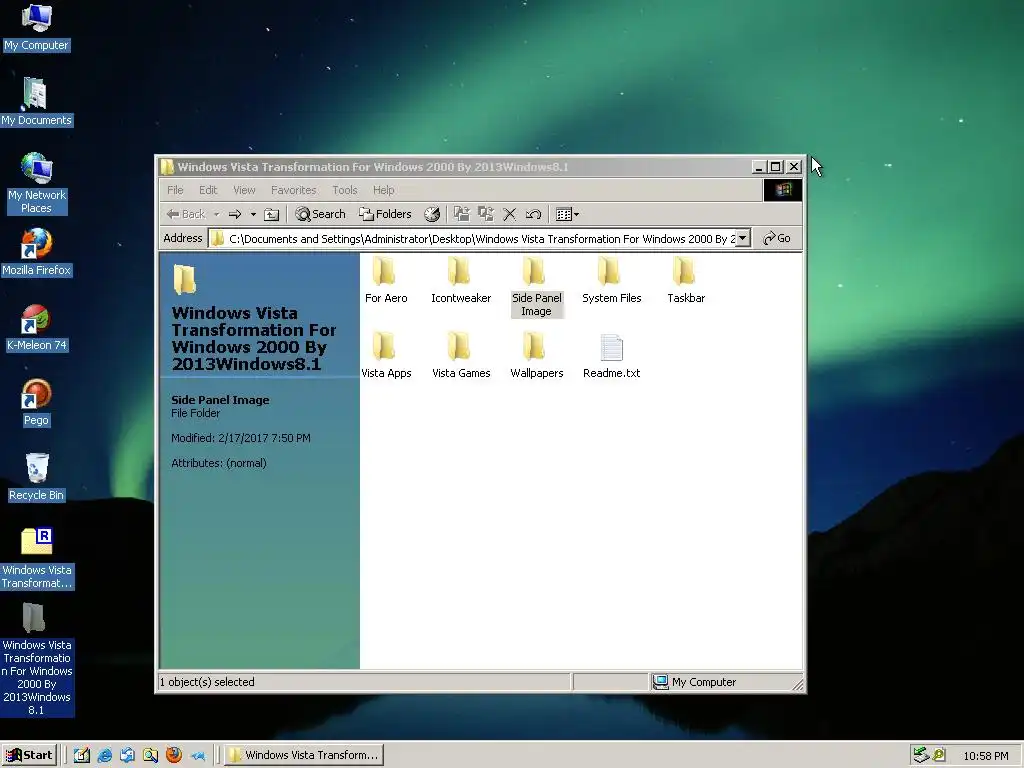Image resolution: width=1024 pixels, height=768 pixels.
Task: Click the Forward arrow button
Action: (x=235, y=214)
